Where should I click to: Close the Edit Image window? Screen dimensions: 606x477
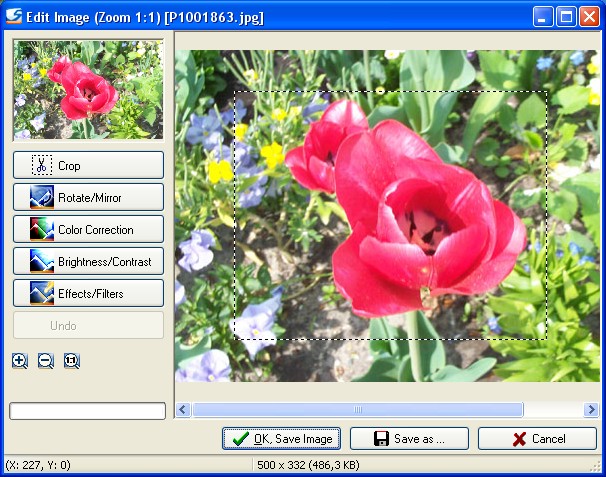tap(589, 17)
